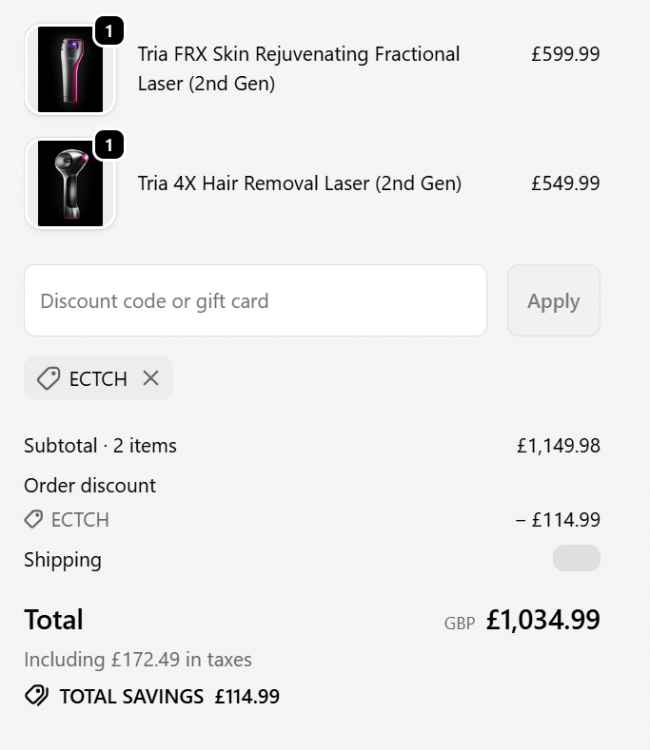Screen dimensions: 650x750
Task: Click the GBP currency label
Action: tap(459, 623)
